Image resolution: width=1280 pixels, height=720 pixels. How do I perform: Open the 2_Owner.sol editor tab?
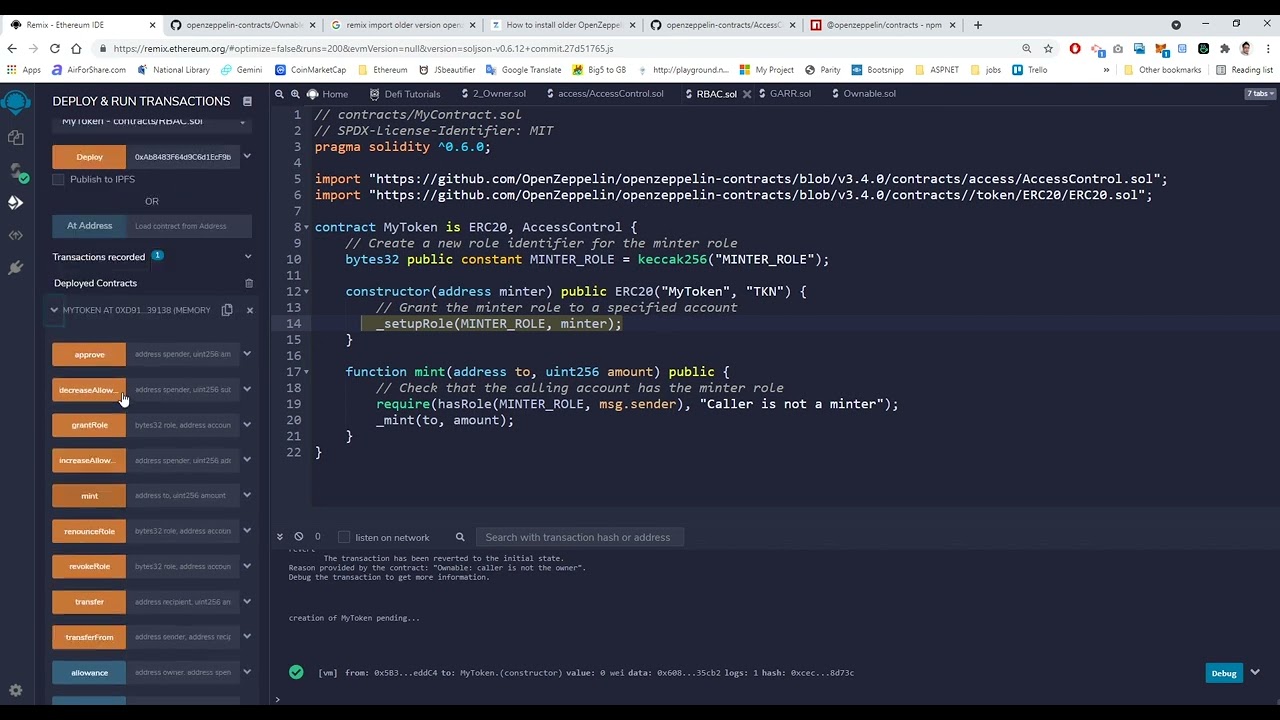(493, 94)
